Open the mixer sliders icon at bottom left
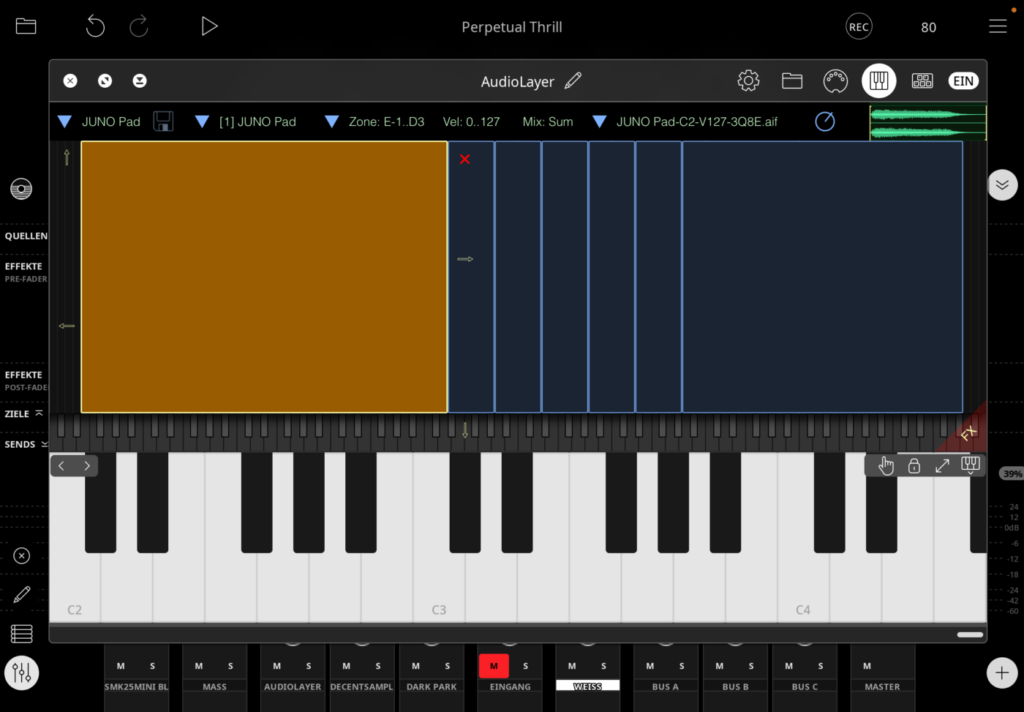1024x712 pixels. click(21, 673)
